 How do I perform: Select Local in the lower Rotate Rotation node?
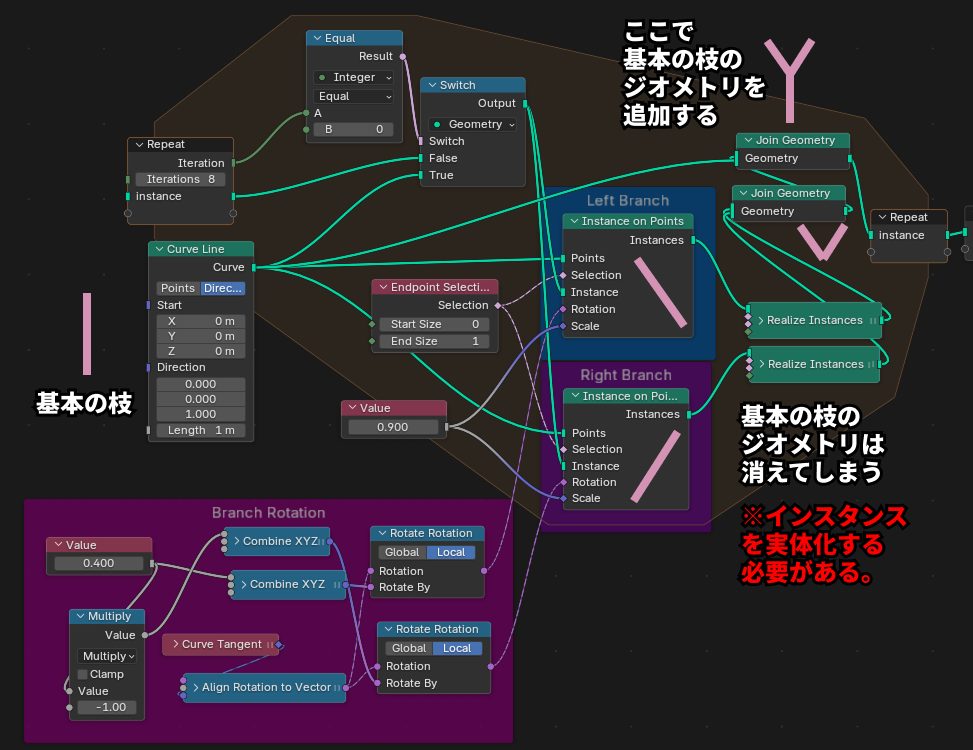[457, 648]
